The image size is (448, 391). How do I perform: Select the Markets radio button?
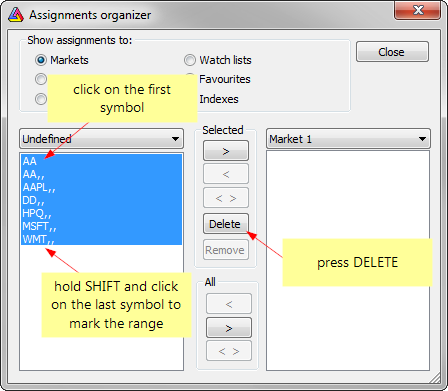click(41, 60)
